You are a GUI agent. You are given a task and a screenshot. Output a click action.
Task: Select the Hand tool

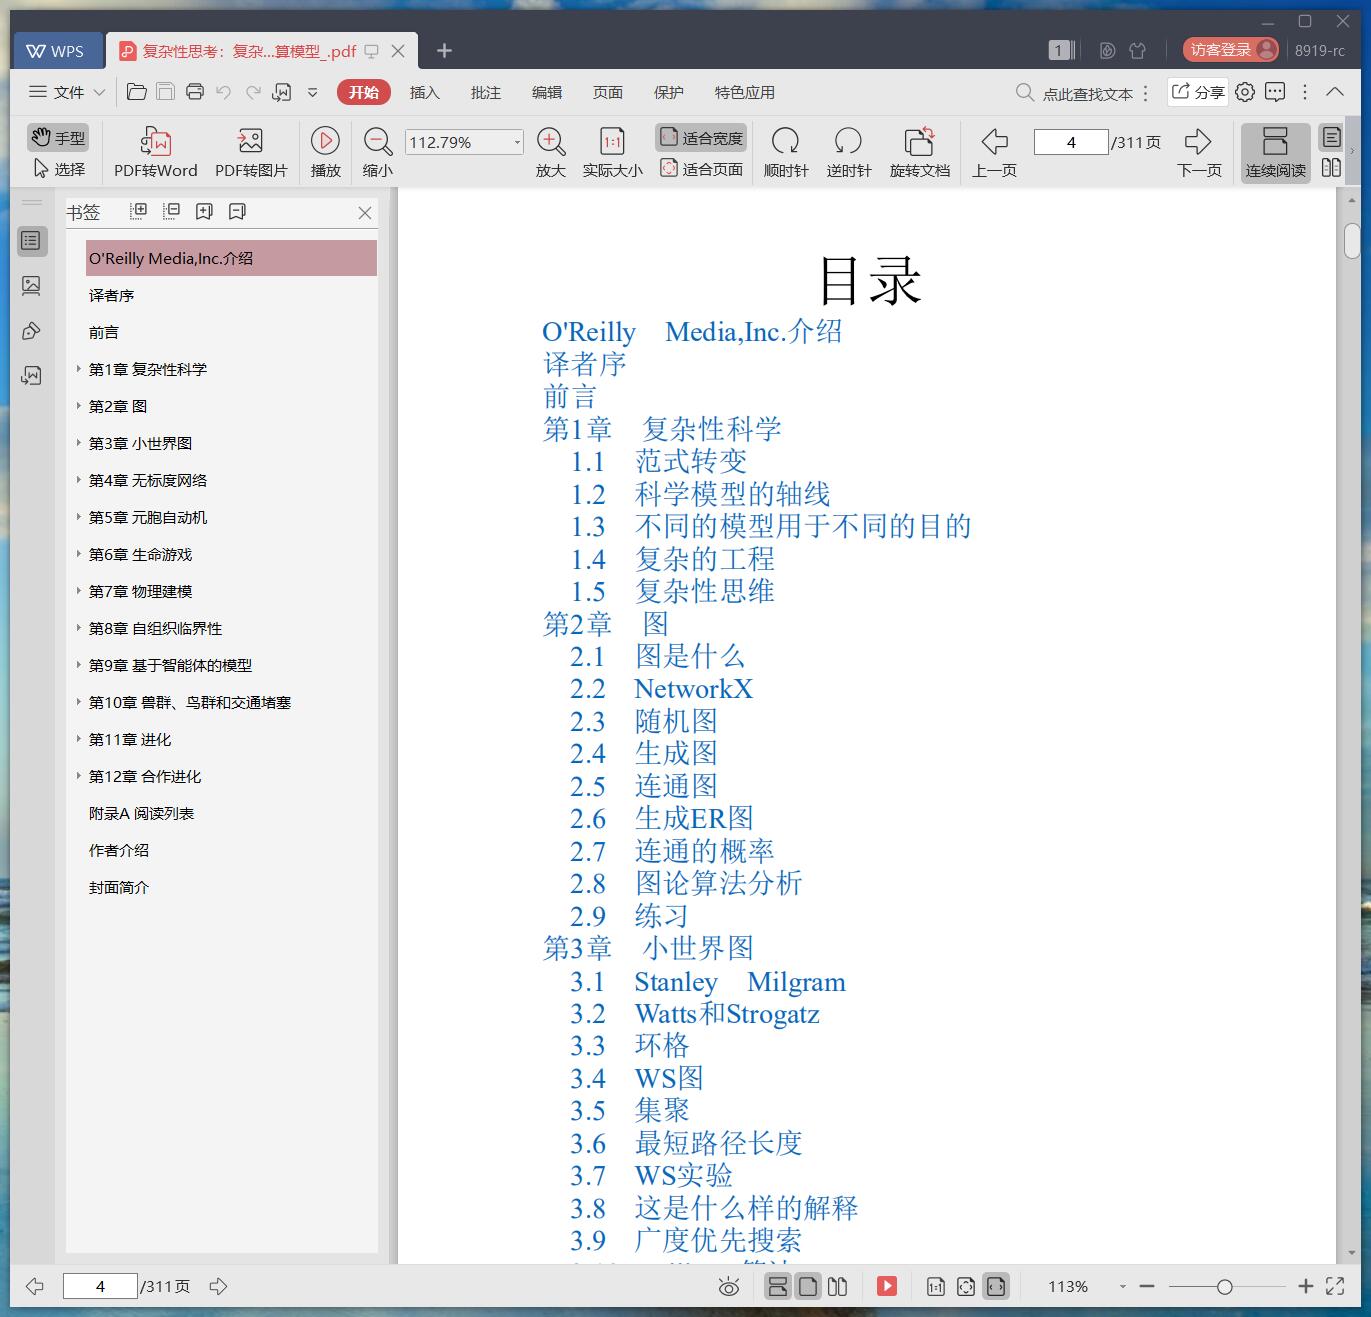click(58, 138)
